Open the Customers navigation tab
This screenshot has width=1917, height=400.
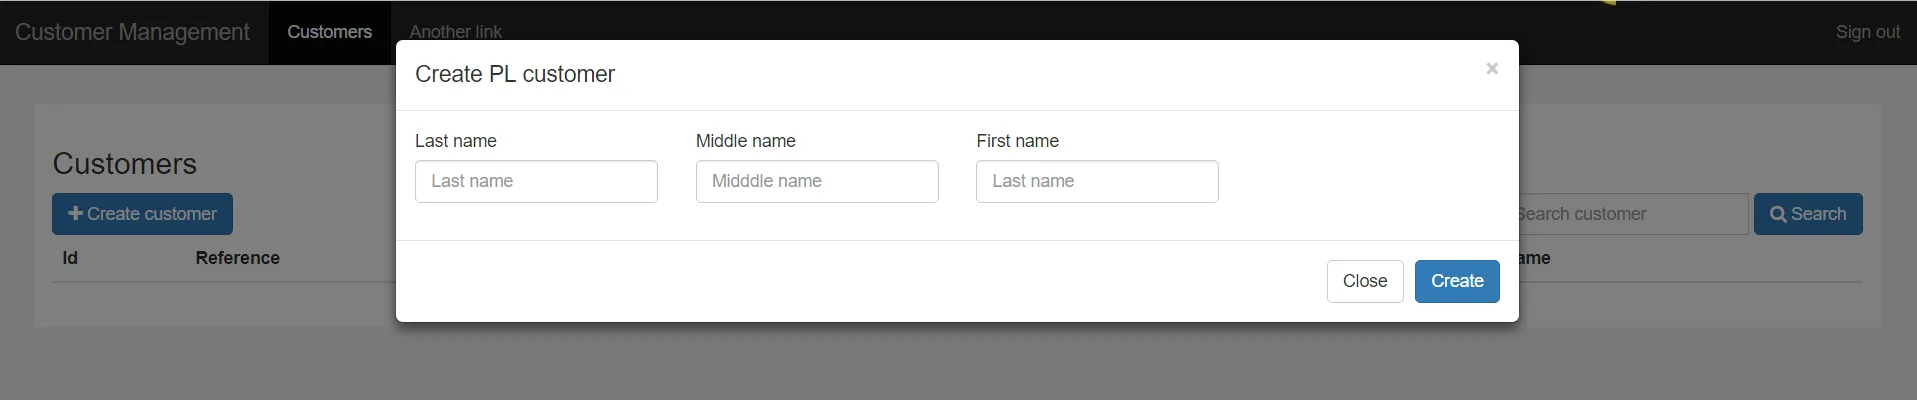tap(329, 32)
